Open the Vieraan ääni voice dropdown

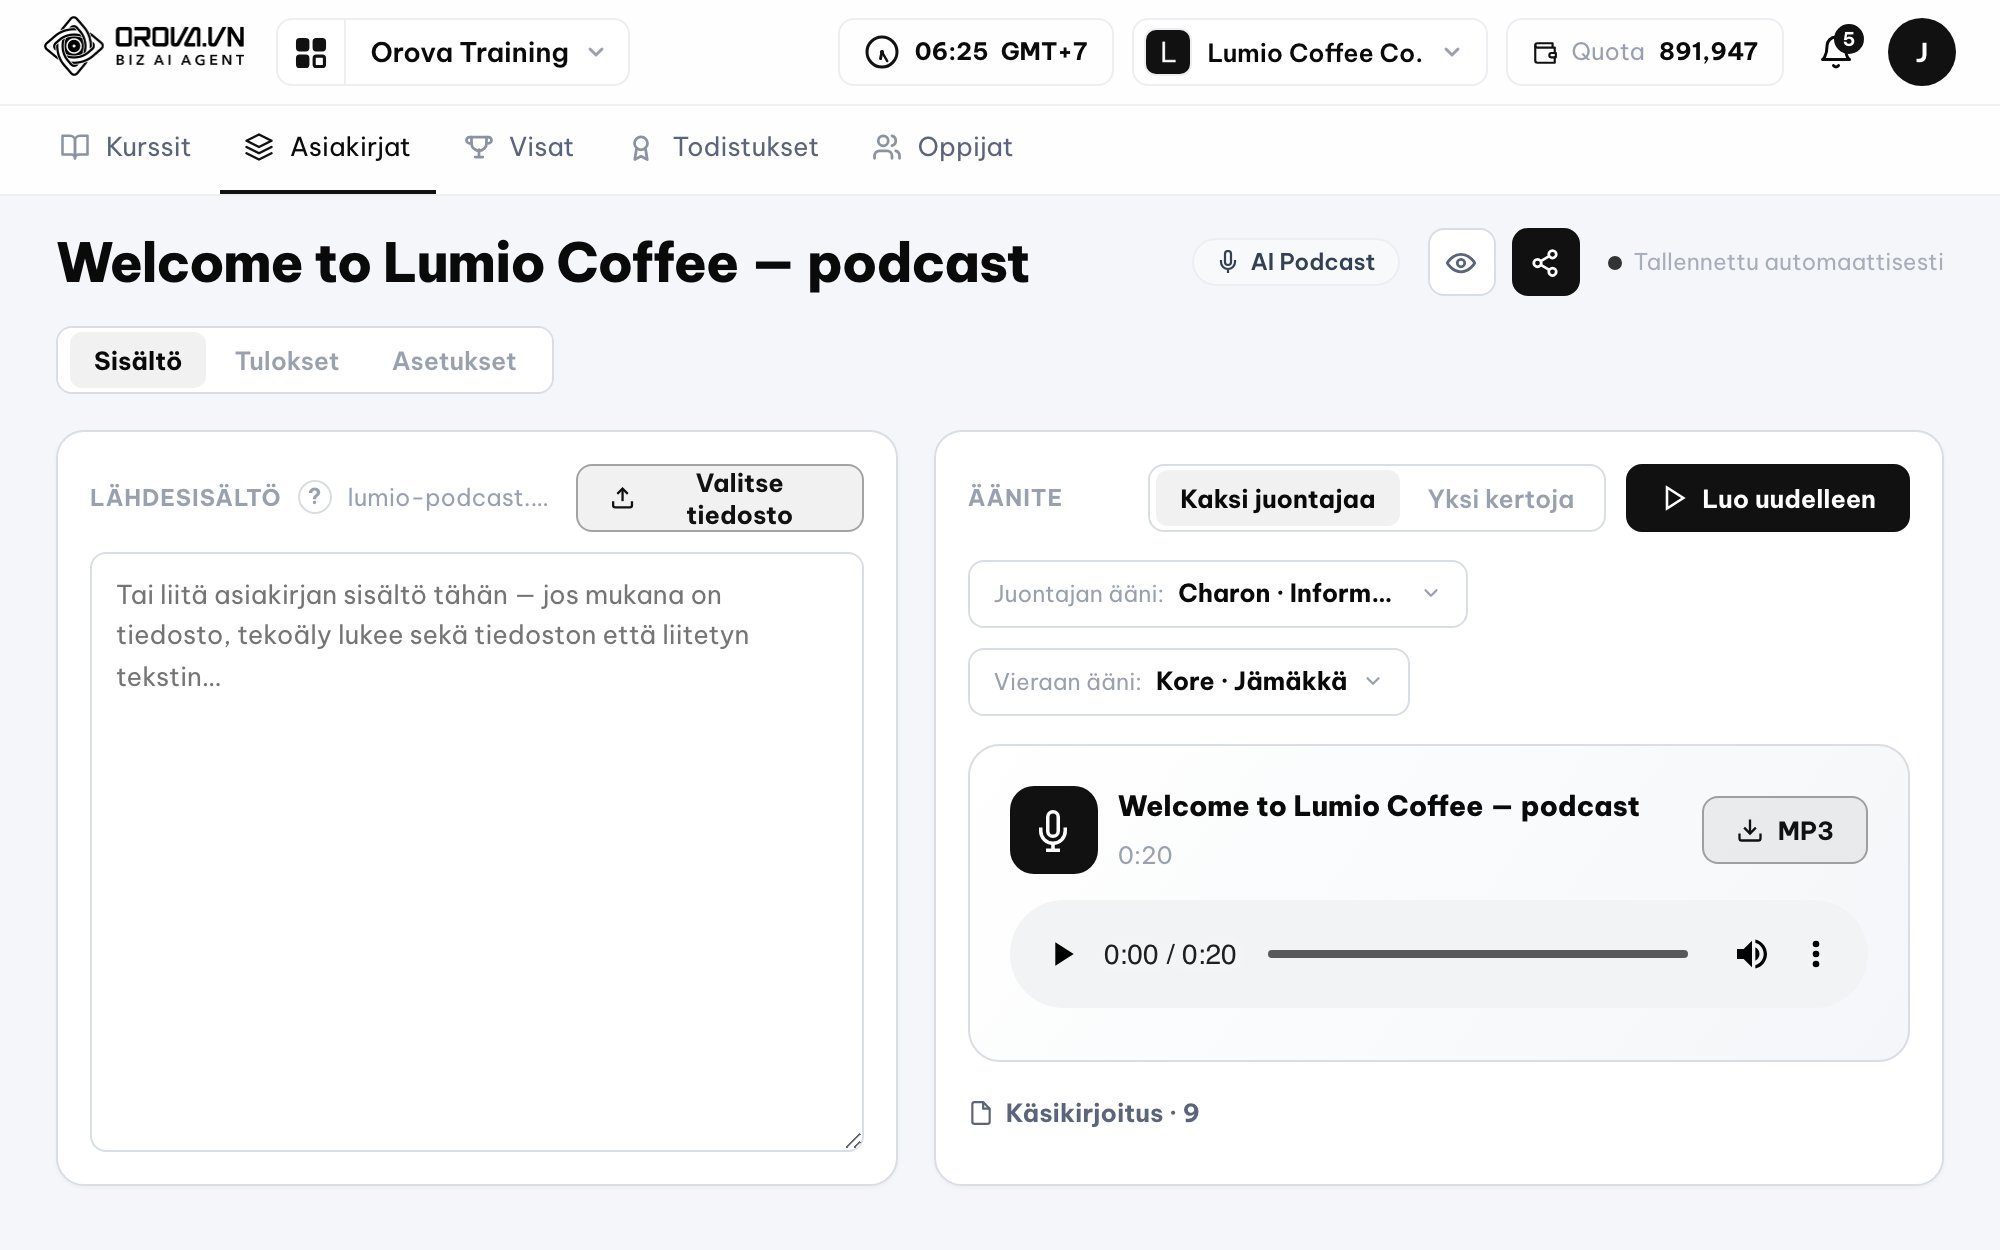tap(1188, 682)
